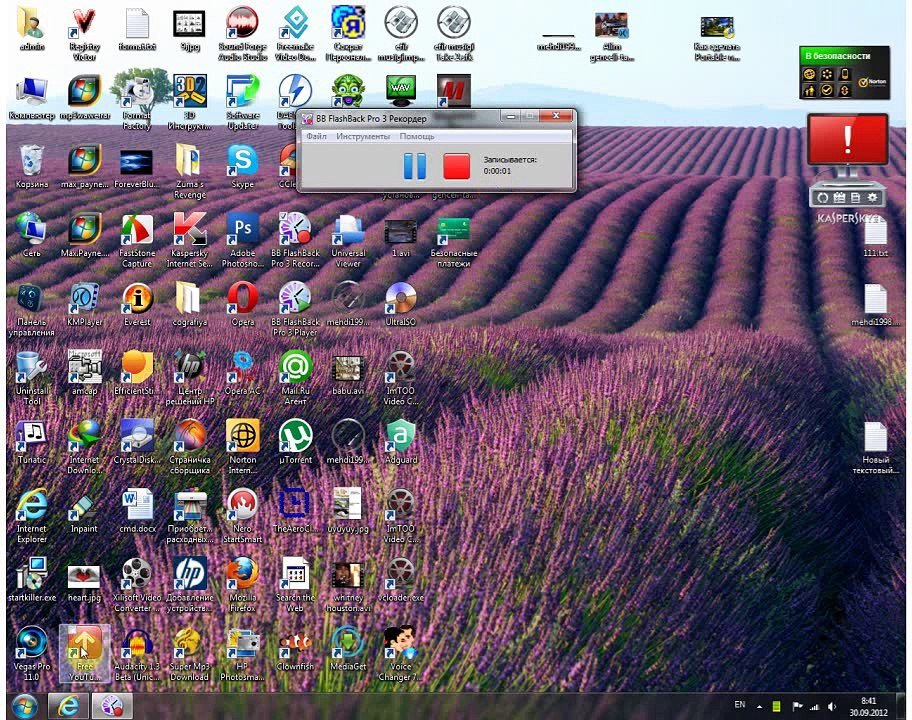This screenshot has width=912, height=720.
Task: Select the Adguard desktop icon
Action: [401, 441]
